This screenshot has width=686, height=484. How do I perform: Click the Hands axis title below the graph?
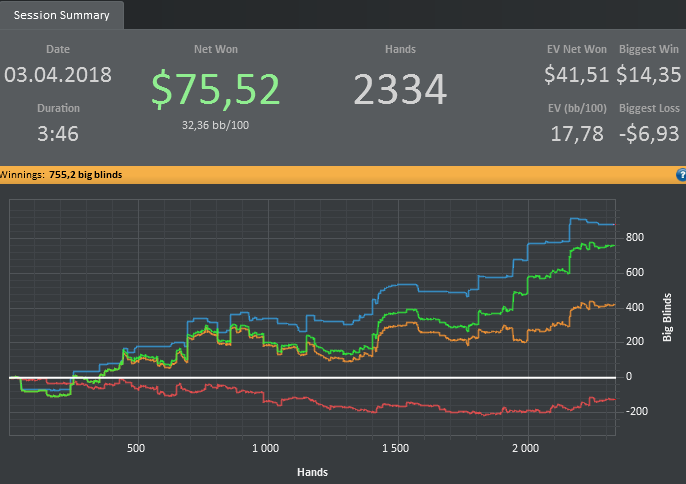(x=312, y=472)
